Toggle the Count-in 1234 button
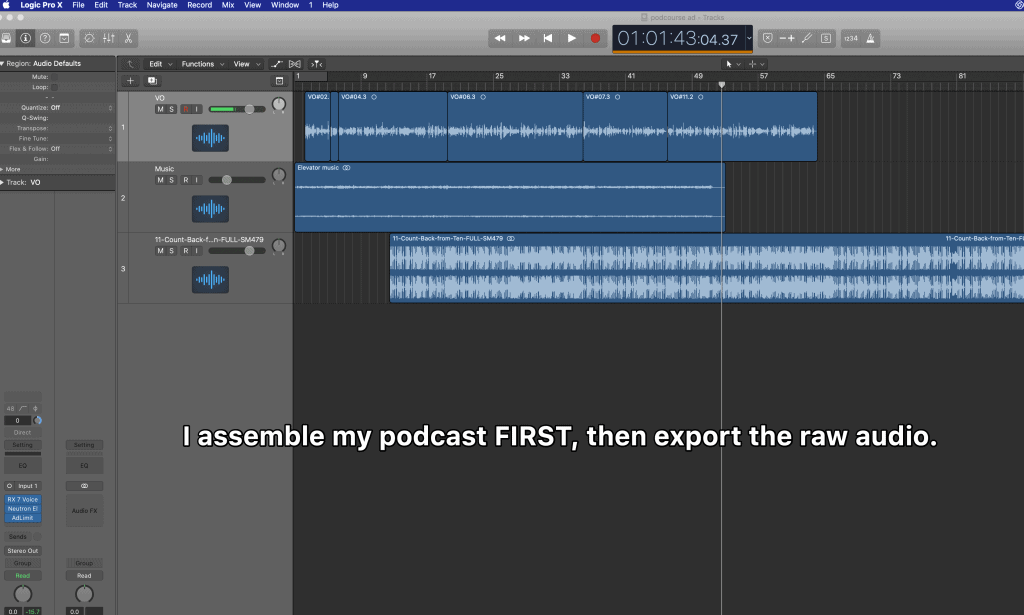1024x615 pixels. coord(851,39)
